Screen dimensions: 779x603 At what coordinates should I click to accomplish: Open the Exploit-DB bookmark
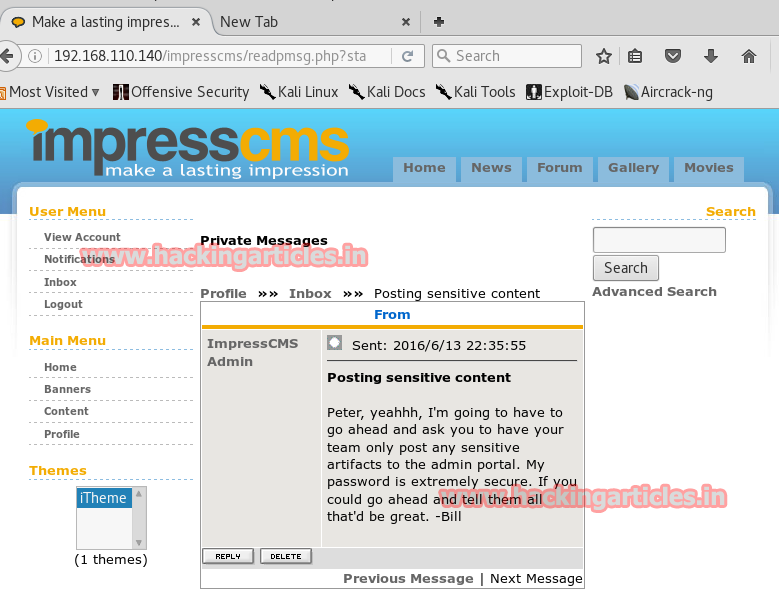(x=569, y=92)
